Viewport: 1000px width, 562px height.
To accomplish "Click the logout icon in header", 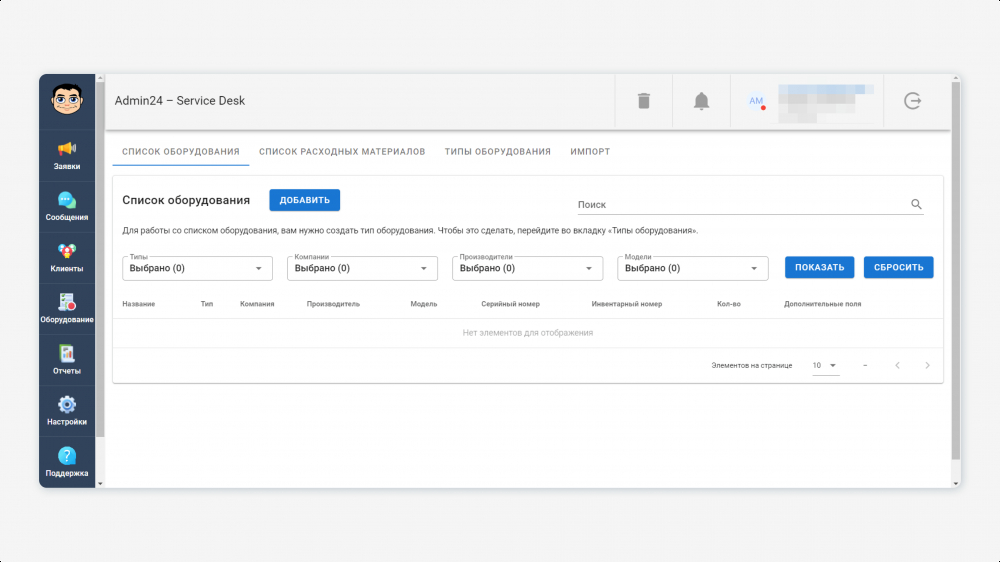I will (x=912, y=101).
